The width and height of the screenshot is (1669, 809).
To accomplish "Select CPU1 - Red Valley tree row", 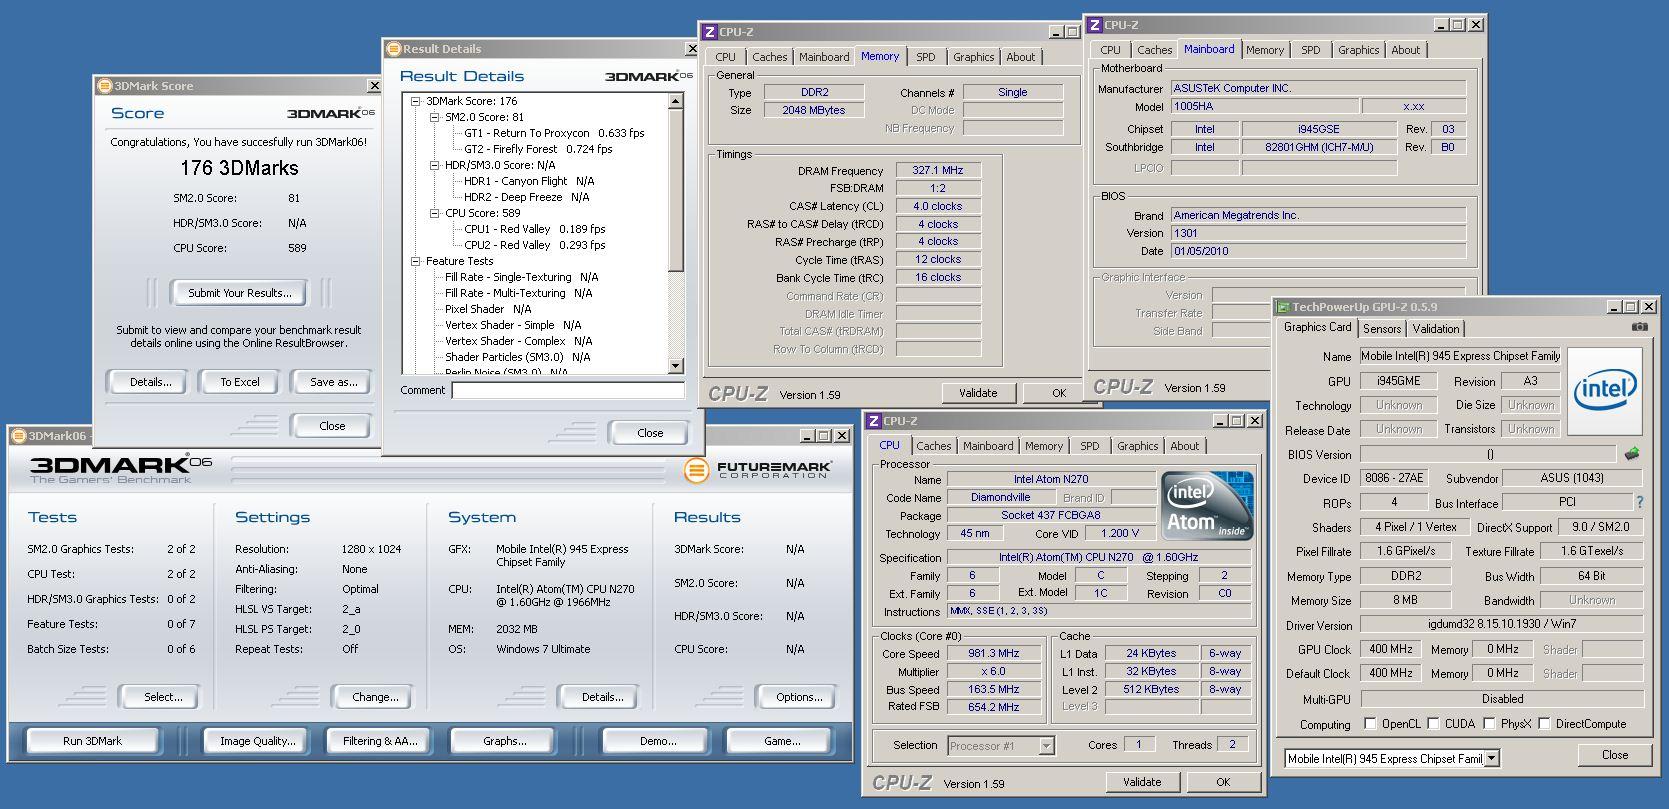I will tap(535, 229).
